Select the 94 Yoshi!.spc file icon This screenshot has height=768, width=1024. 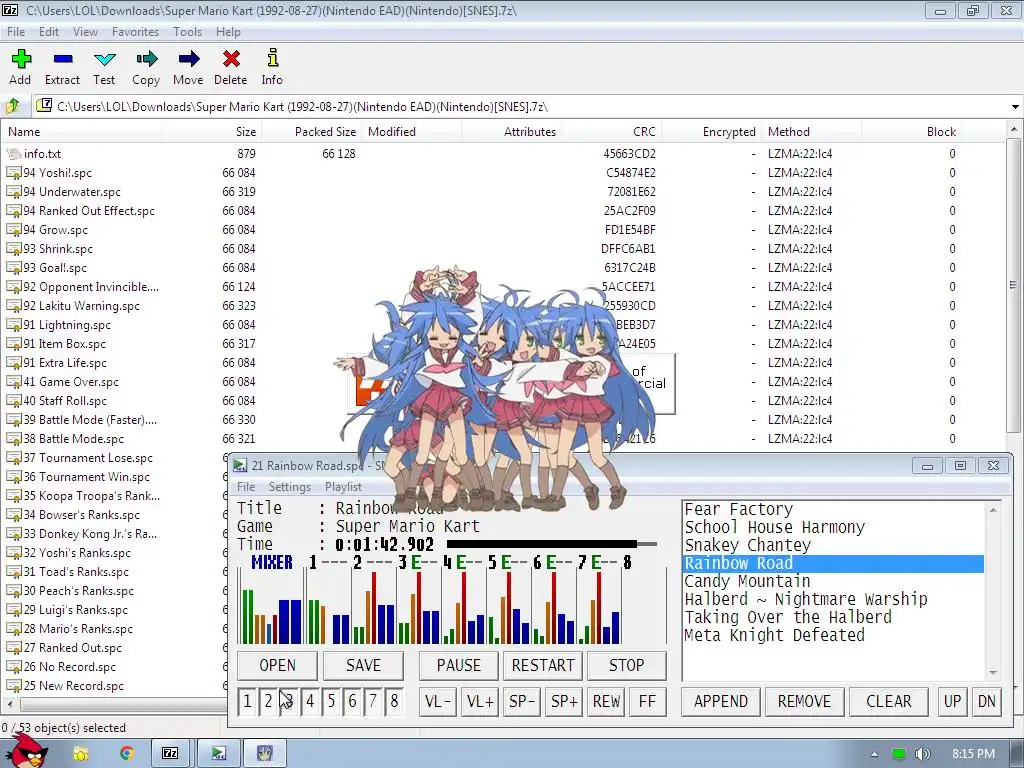click(x=14, y=173)
